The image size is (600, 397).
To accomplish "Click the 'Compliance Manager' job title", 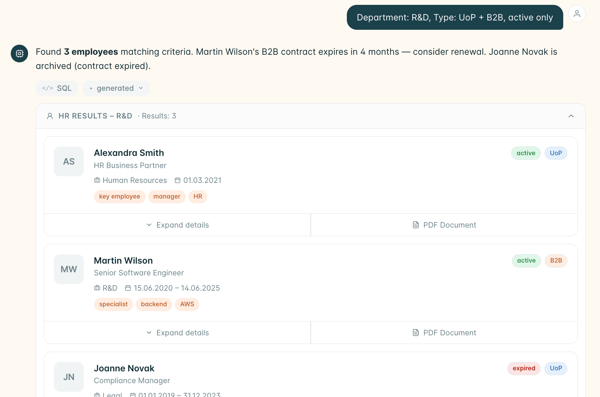I will pos(132,381).
